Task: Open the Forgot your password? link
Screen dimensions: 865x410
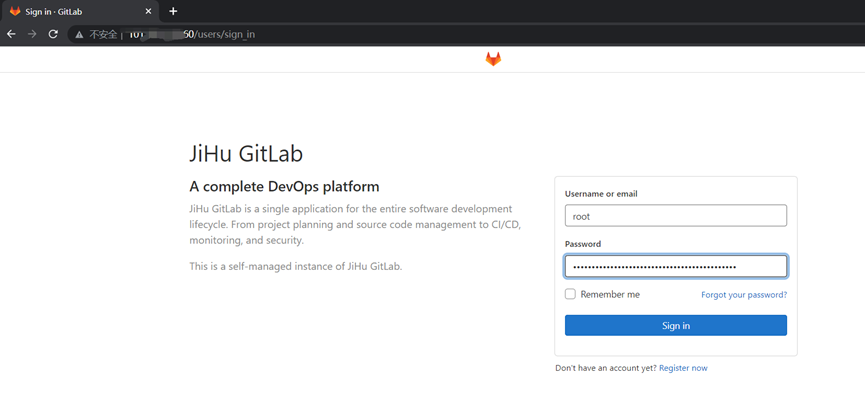Action: pos(744,295)
